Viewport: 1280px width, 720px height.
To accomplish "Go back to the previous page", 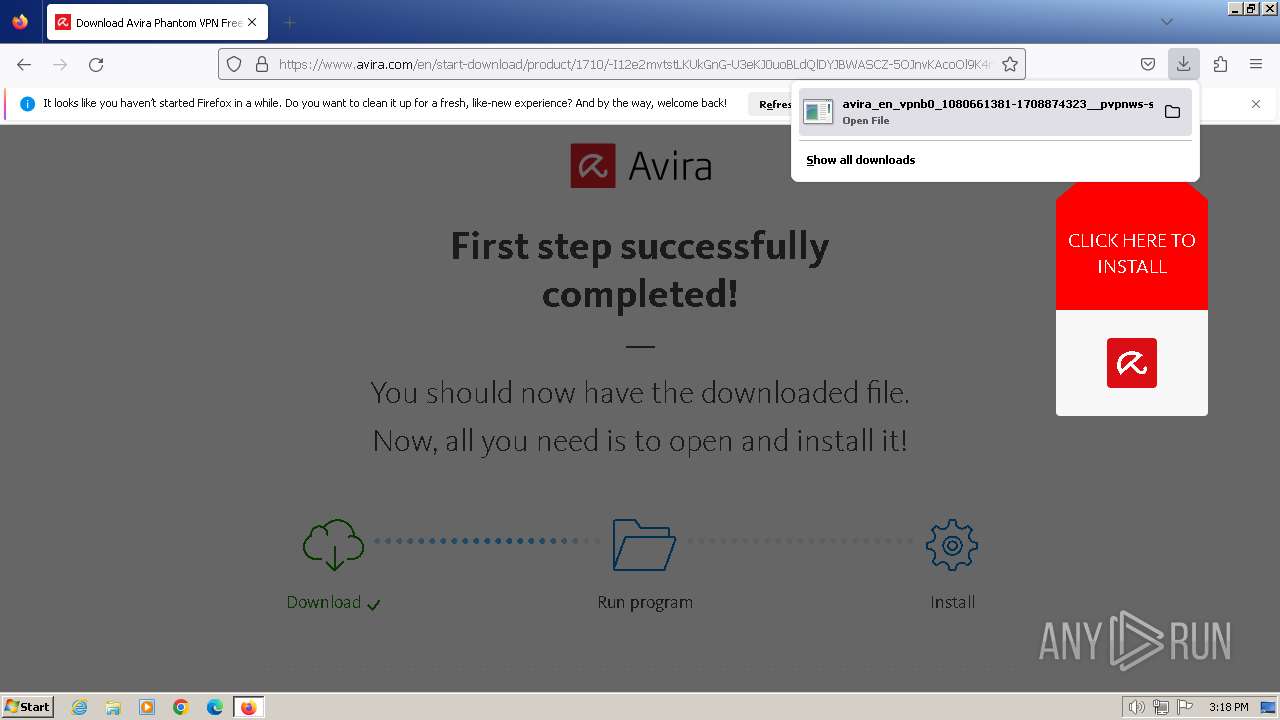I will click(24, 64).
